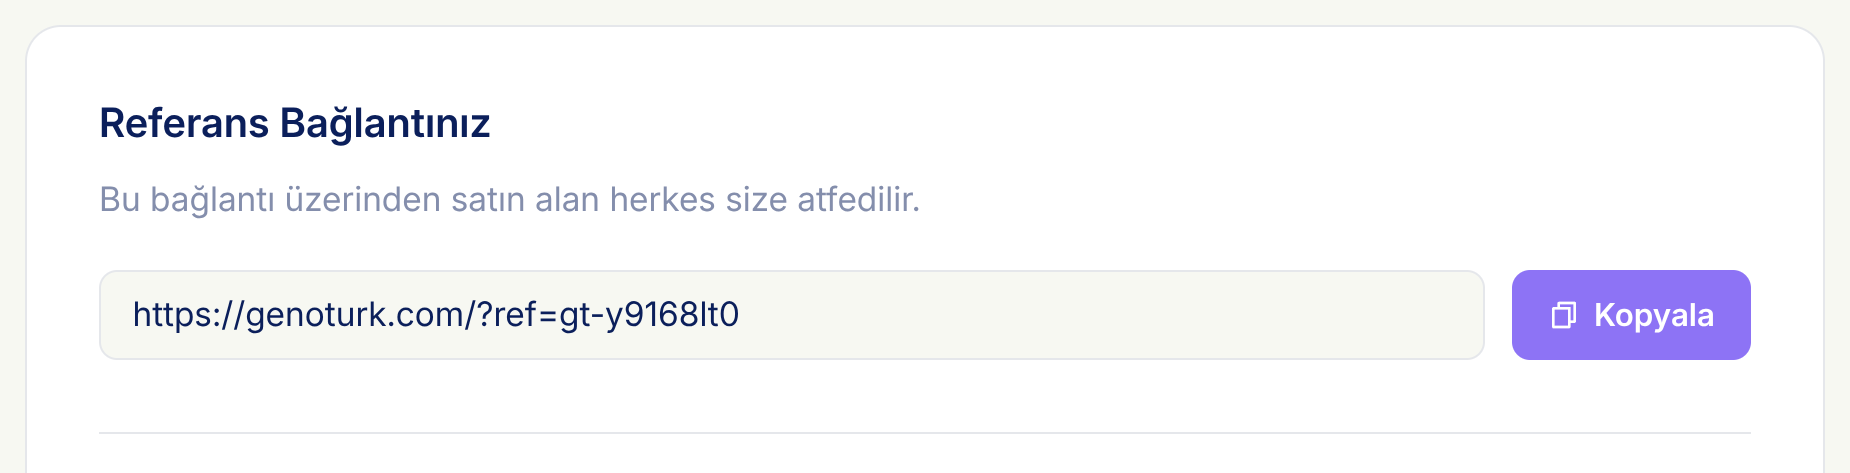The height and width of the screenshot is (473, 1850).
Task: Click the description text under the heading
Action: pyautogui.click(x=509, y=200)
